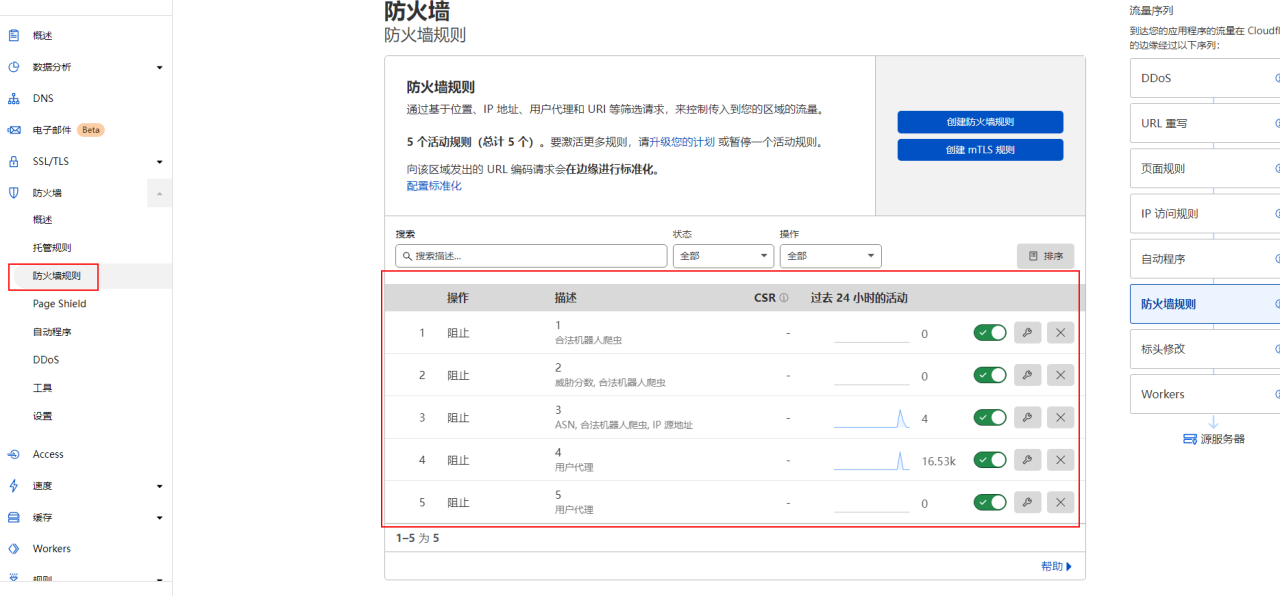Click the SSL/TLS lock icon
This screenshot has height=596, width=1280.
[x=14, y=161]
